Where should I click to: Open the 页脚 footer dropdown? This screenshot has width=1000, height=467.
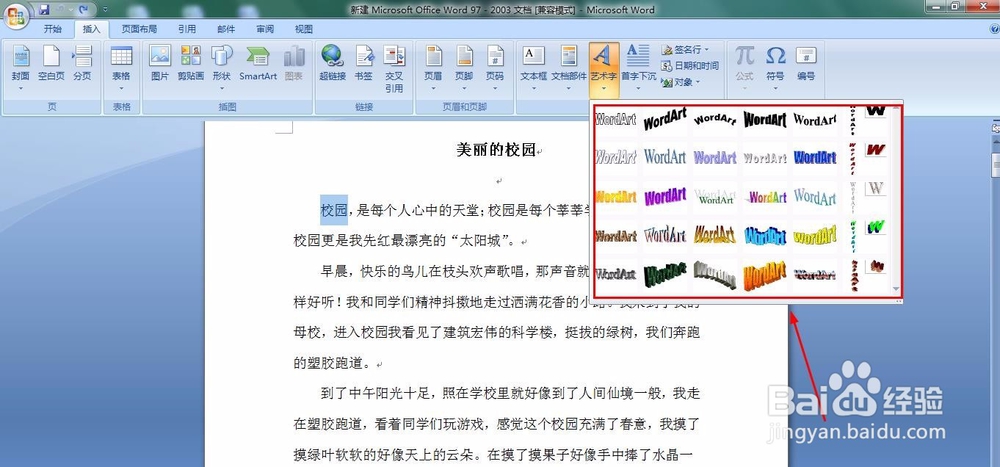[464, 67]
